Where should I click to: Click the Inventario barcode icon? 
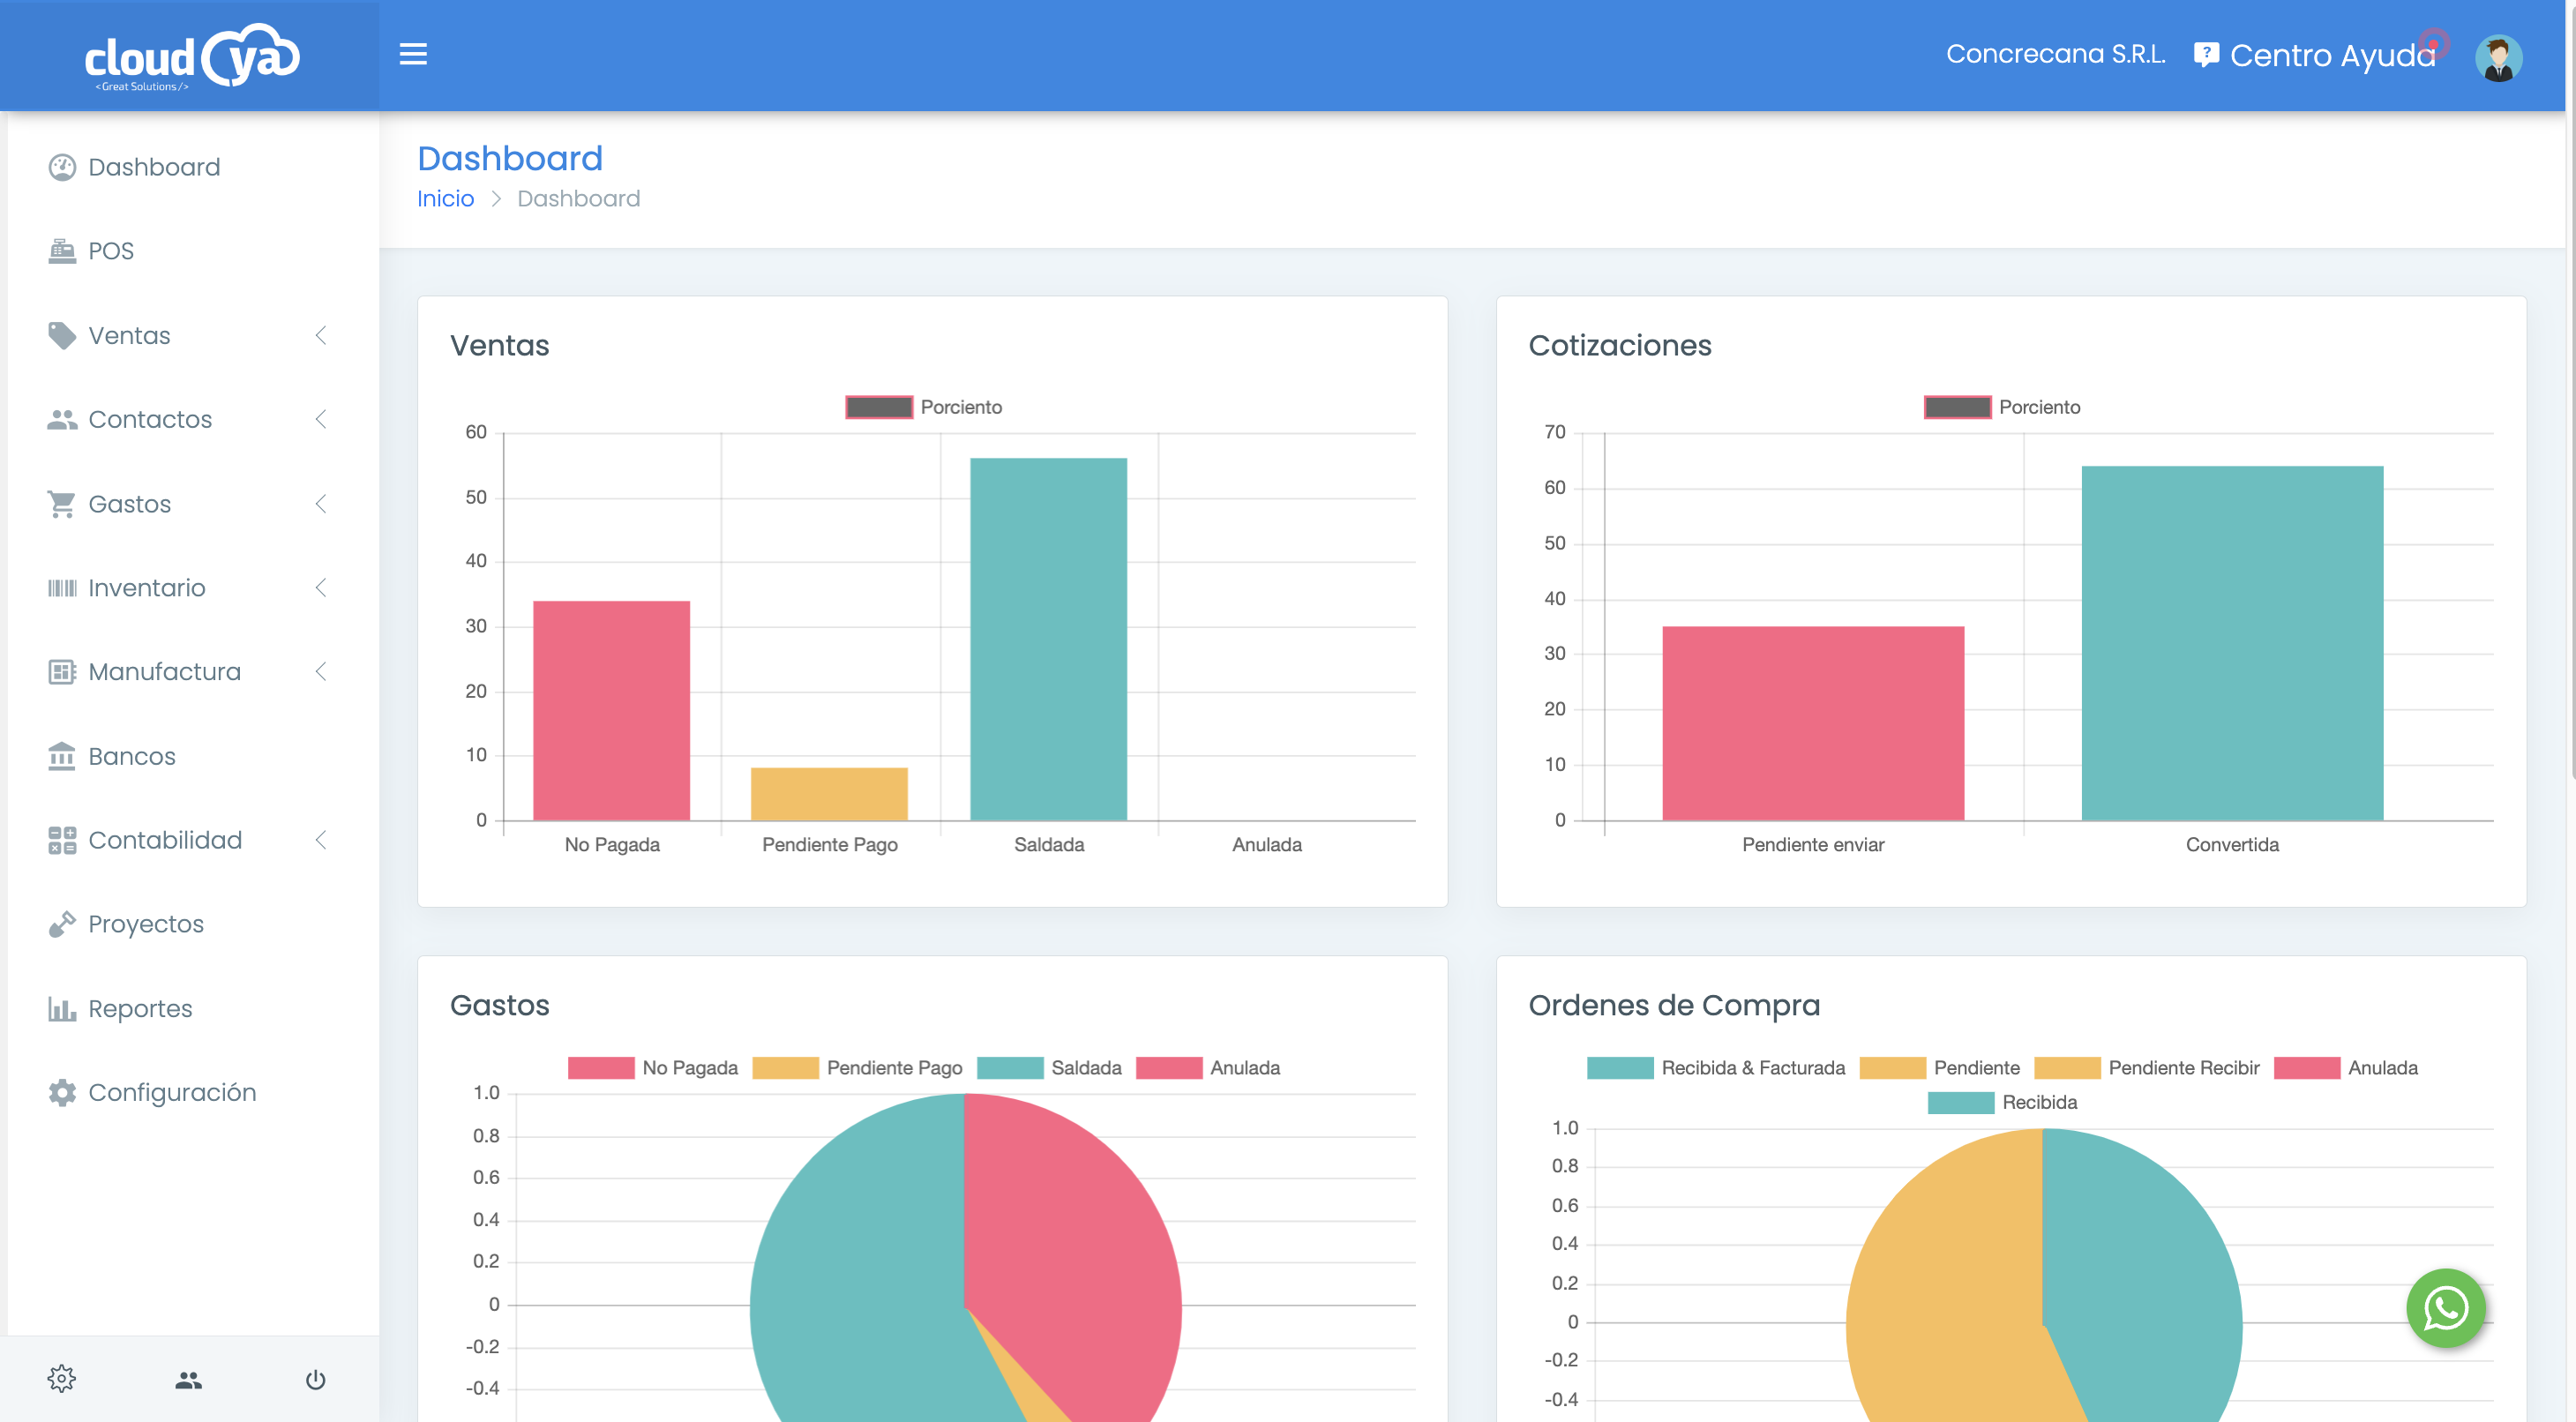[62, 588]
